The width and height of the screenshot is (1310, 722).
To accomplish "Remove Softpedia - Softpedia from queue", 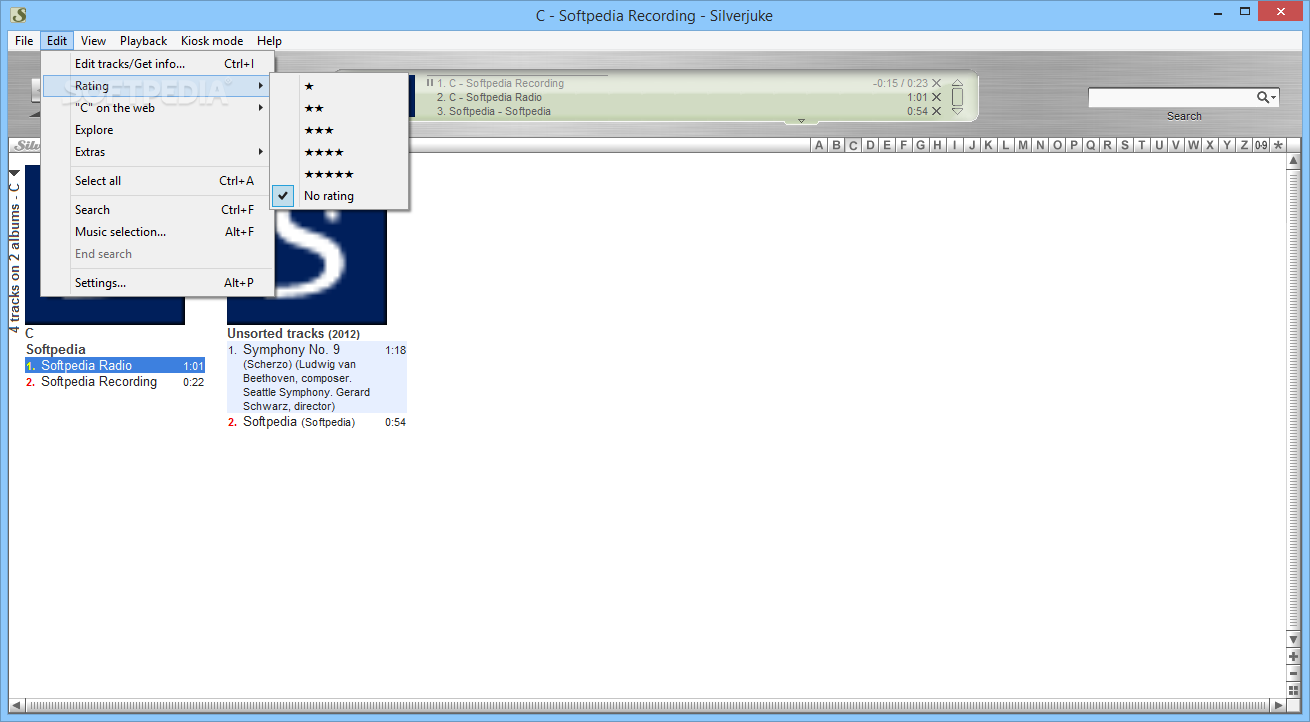I will click(x=936, y=112).
